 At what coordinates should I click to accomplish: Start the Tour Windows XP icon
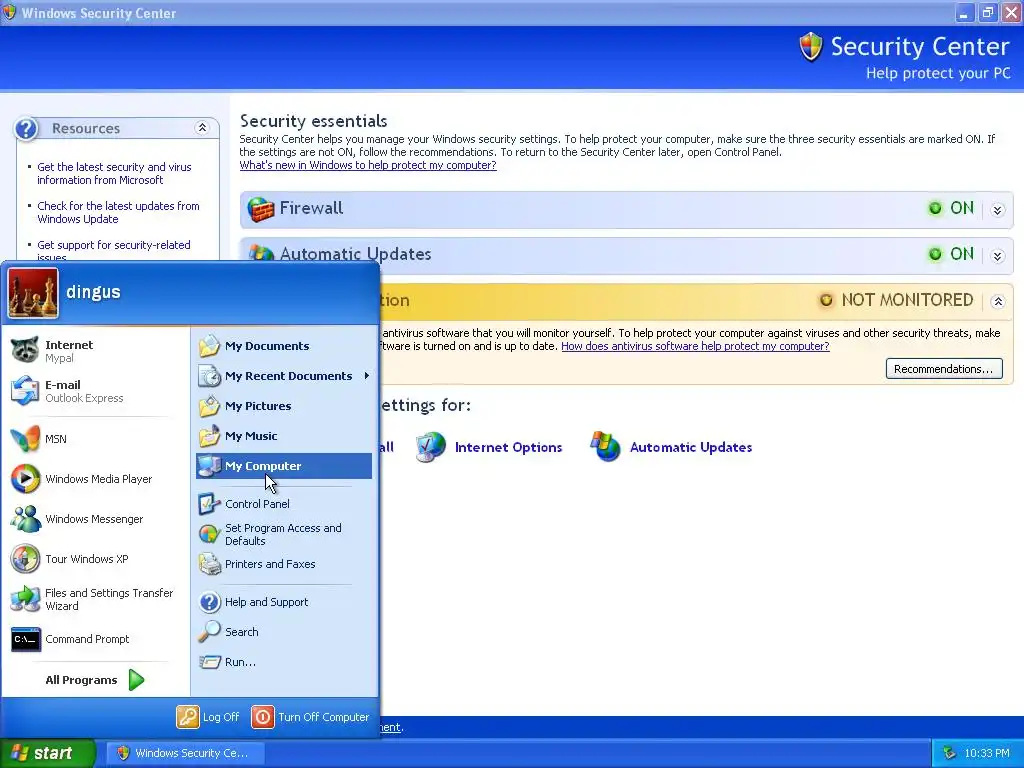(25, 559)
